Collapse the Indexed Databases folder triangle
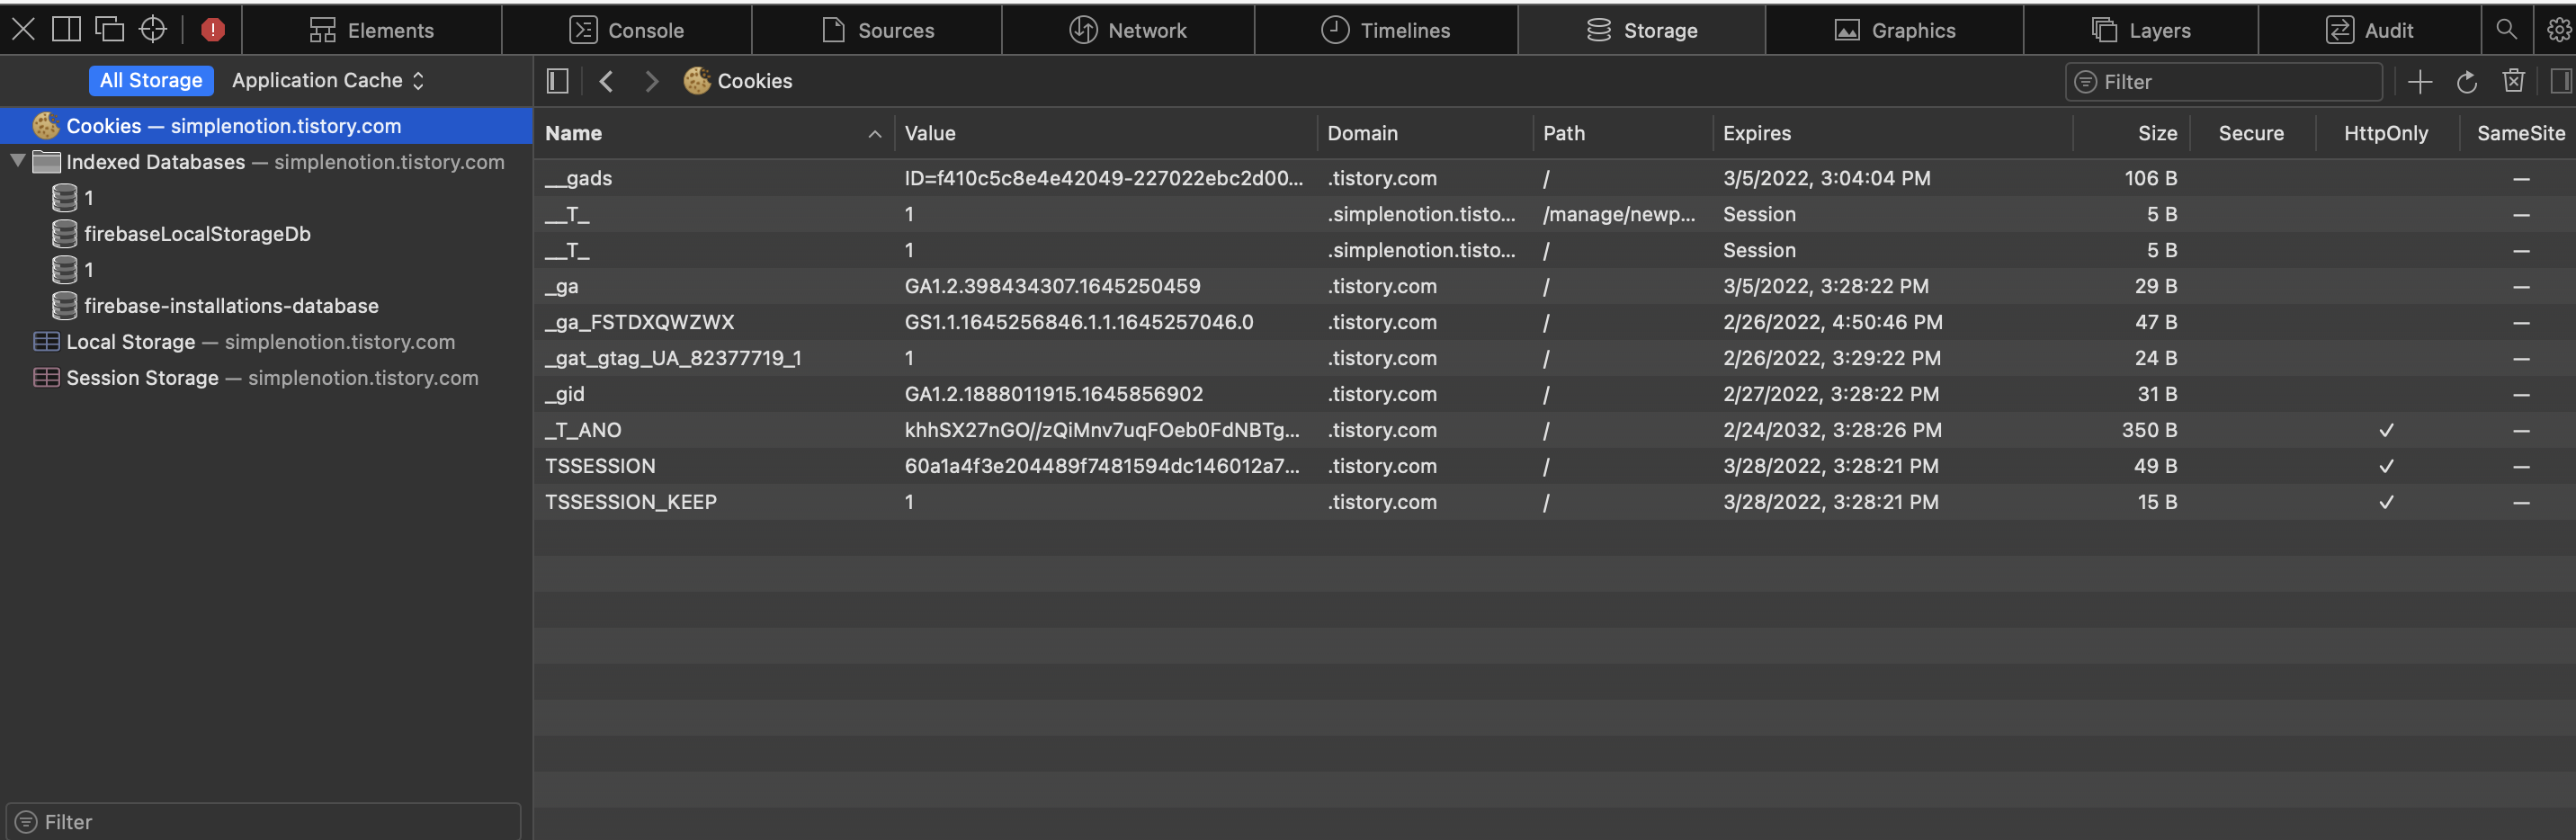This screenshot has height=840, width=2576. point(17,160)
